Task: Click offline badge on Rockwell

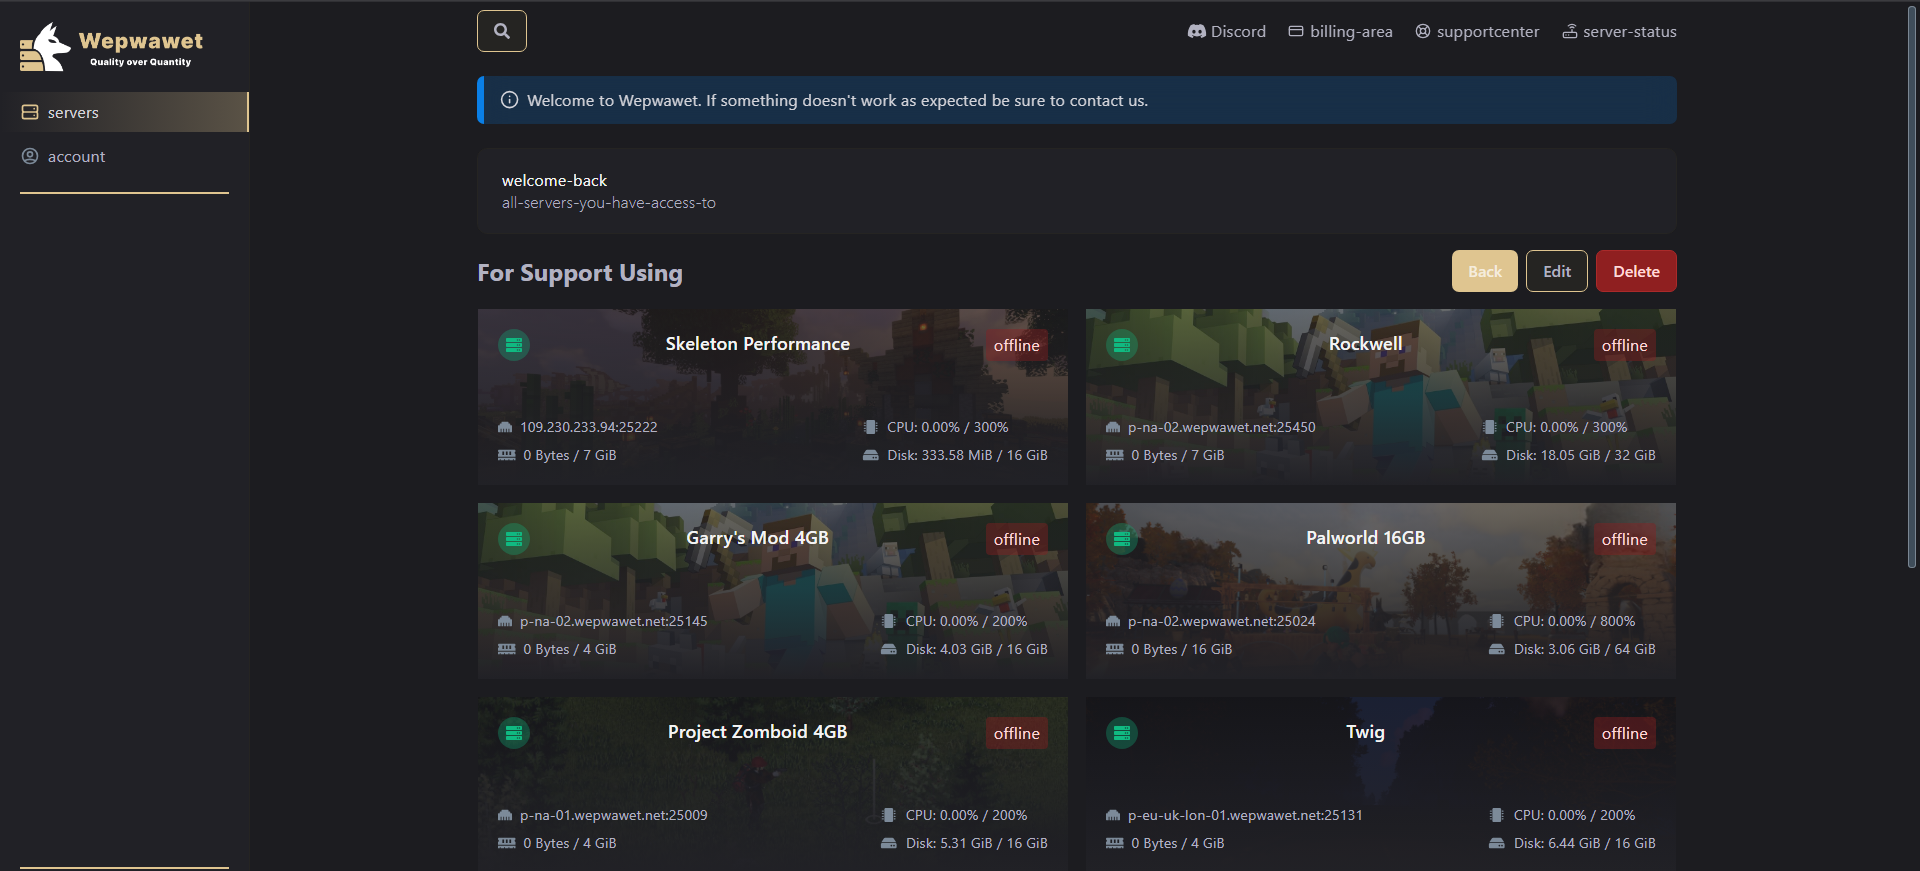Action: 1625,345
